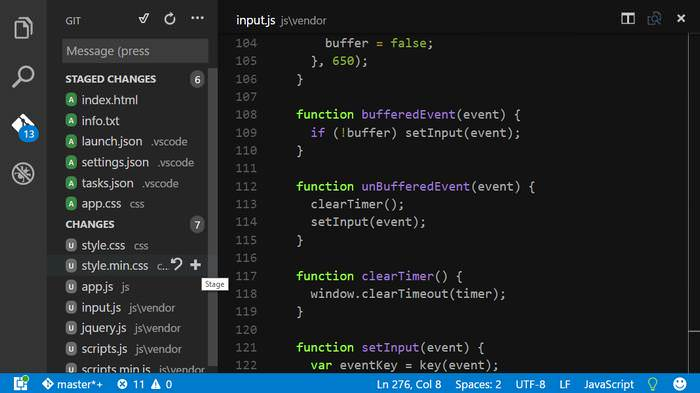This screenshot has width=700, height=393.
Task: Change file encoding UTF-8
Action: (530, 384)
